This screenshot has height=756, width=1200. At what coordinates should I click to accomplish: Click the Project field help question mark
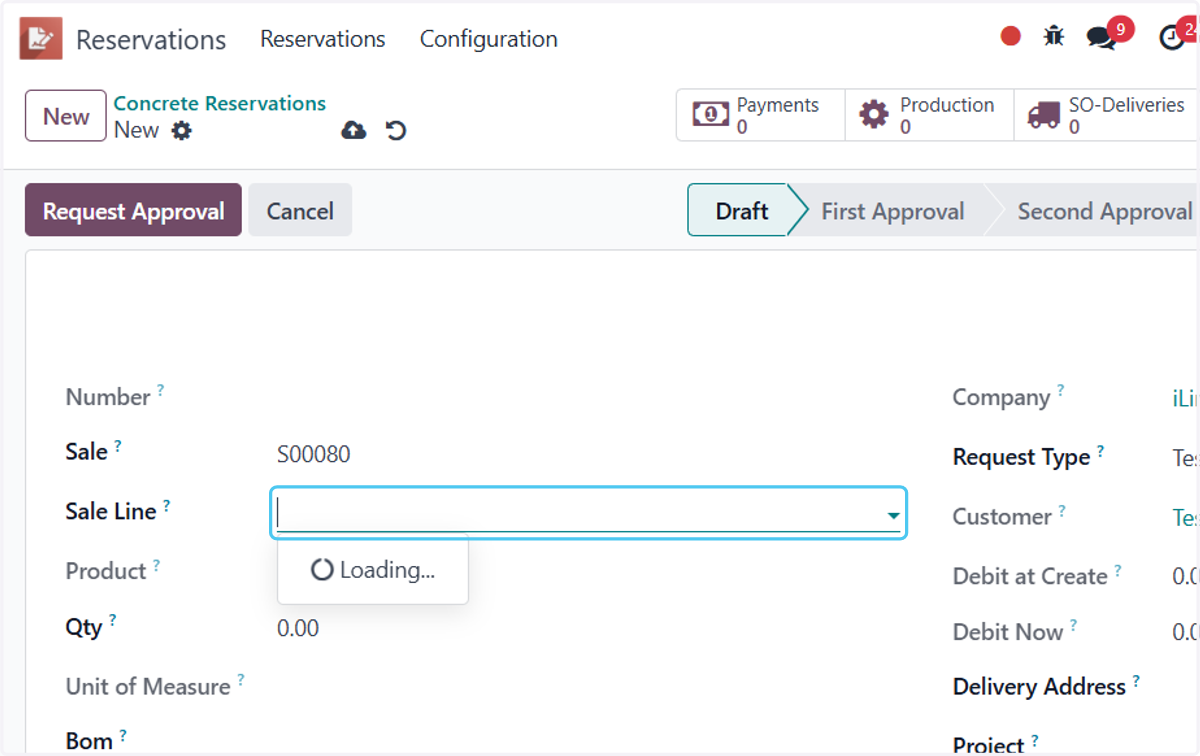coord(1035,740)
